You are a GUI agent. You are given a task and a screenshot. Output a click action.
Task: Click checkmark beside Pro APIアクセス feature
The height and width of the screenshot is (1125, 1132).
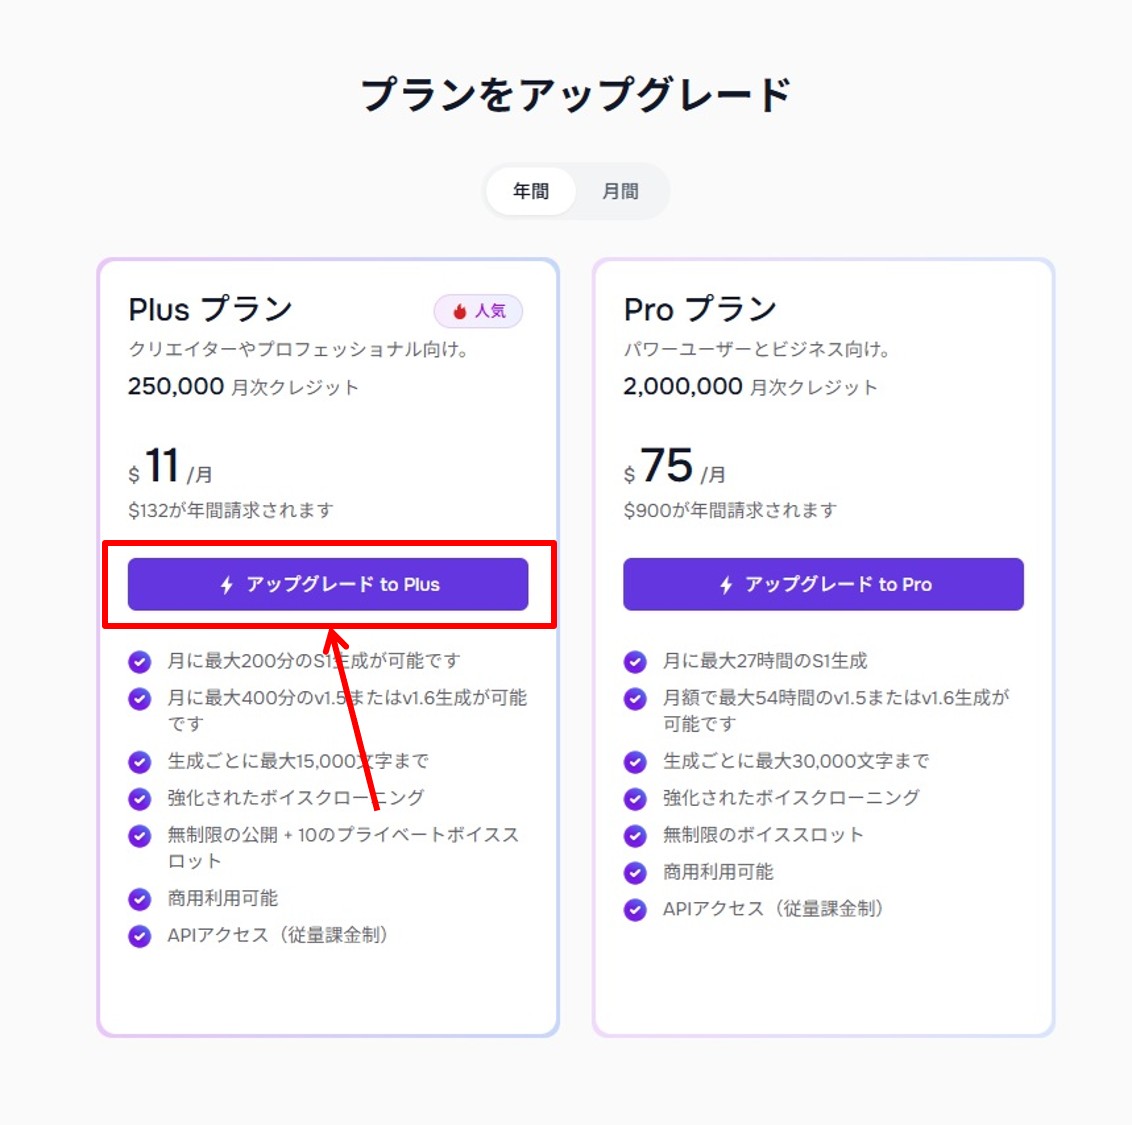(x=635, y=910)
